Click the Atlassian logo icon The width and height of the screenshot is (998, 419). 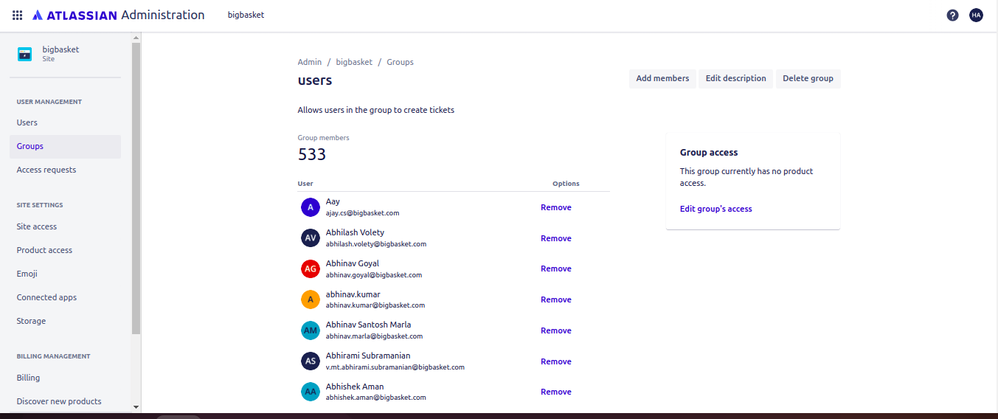(38, 15)
